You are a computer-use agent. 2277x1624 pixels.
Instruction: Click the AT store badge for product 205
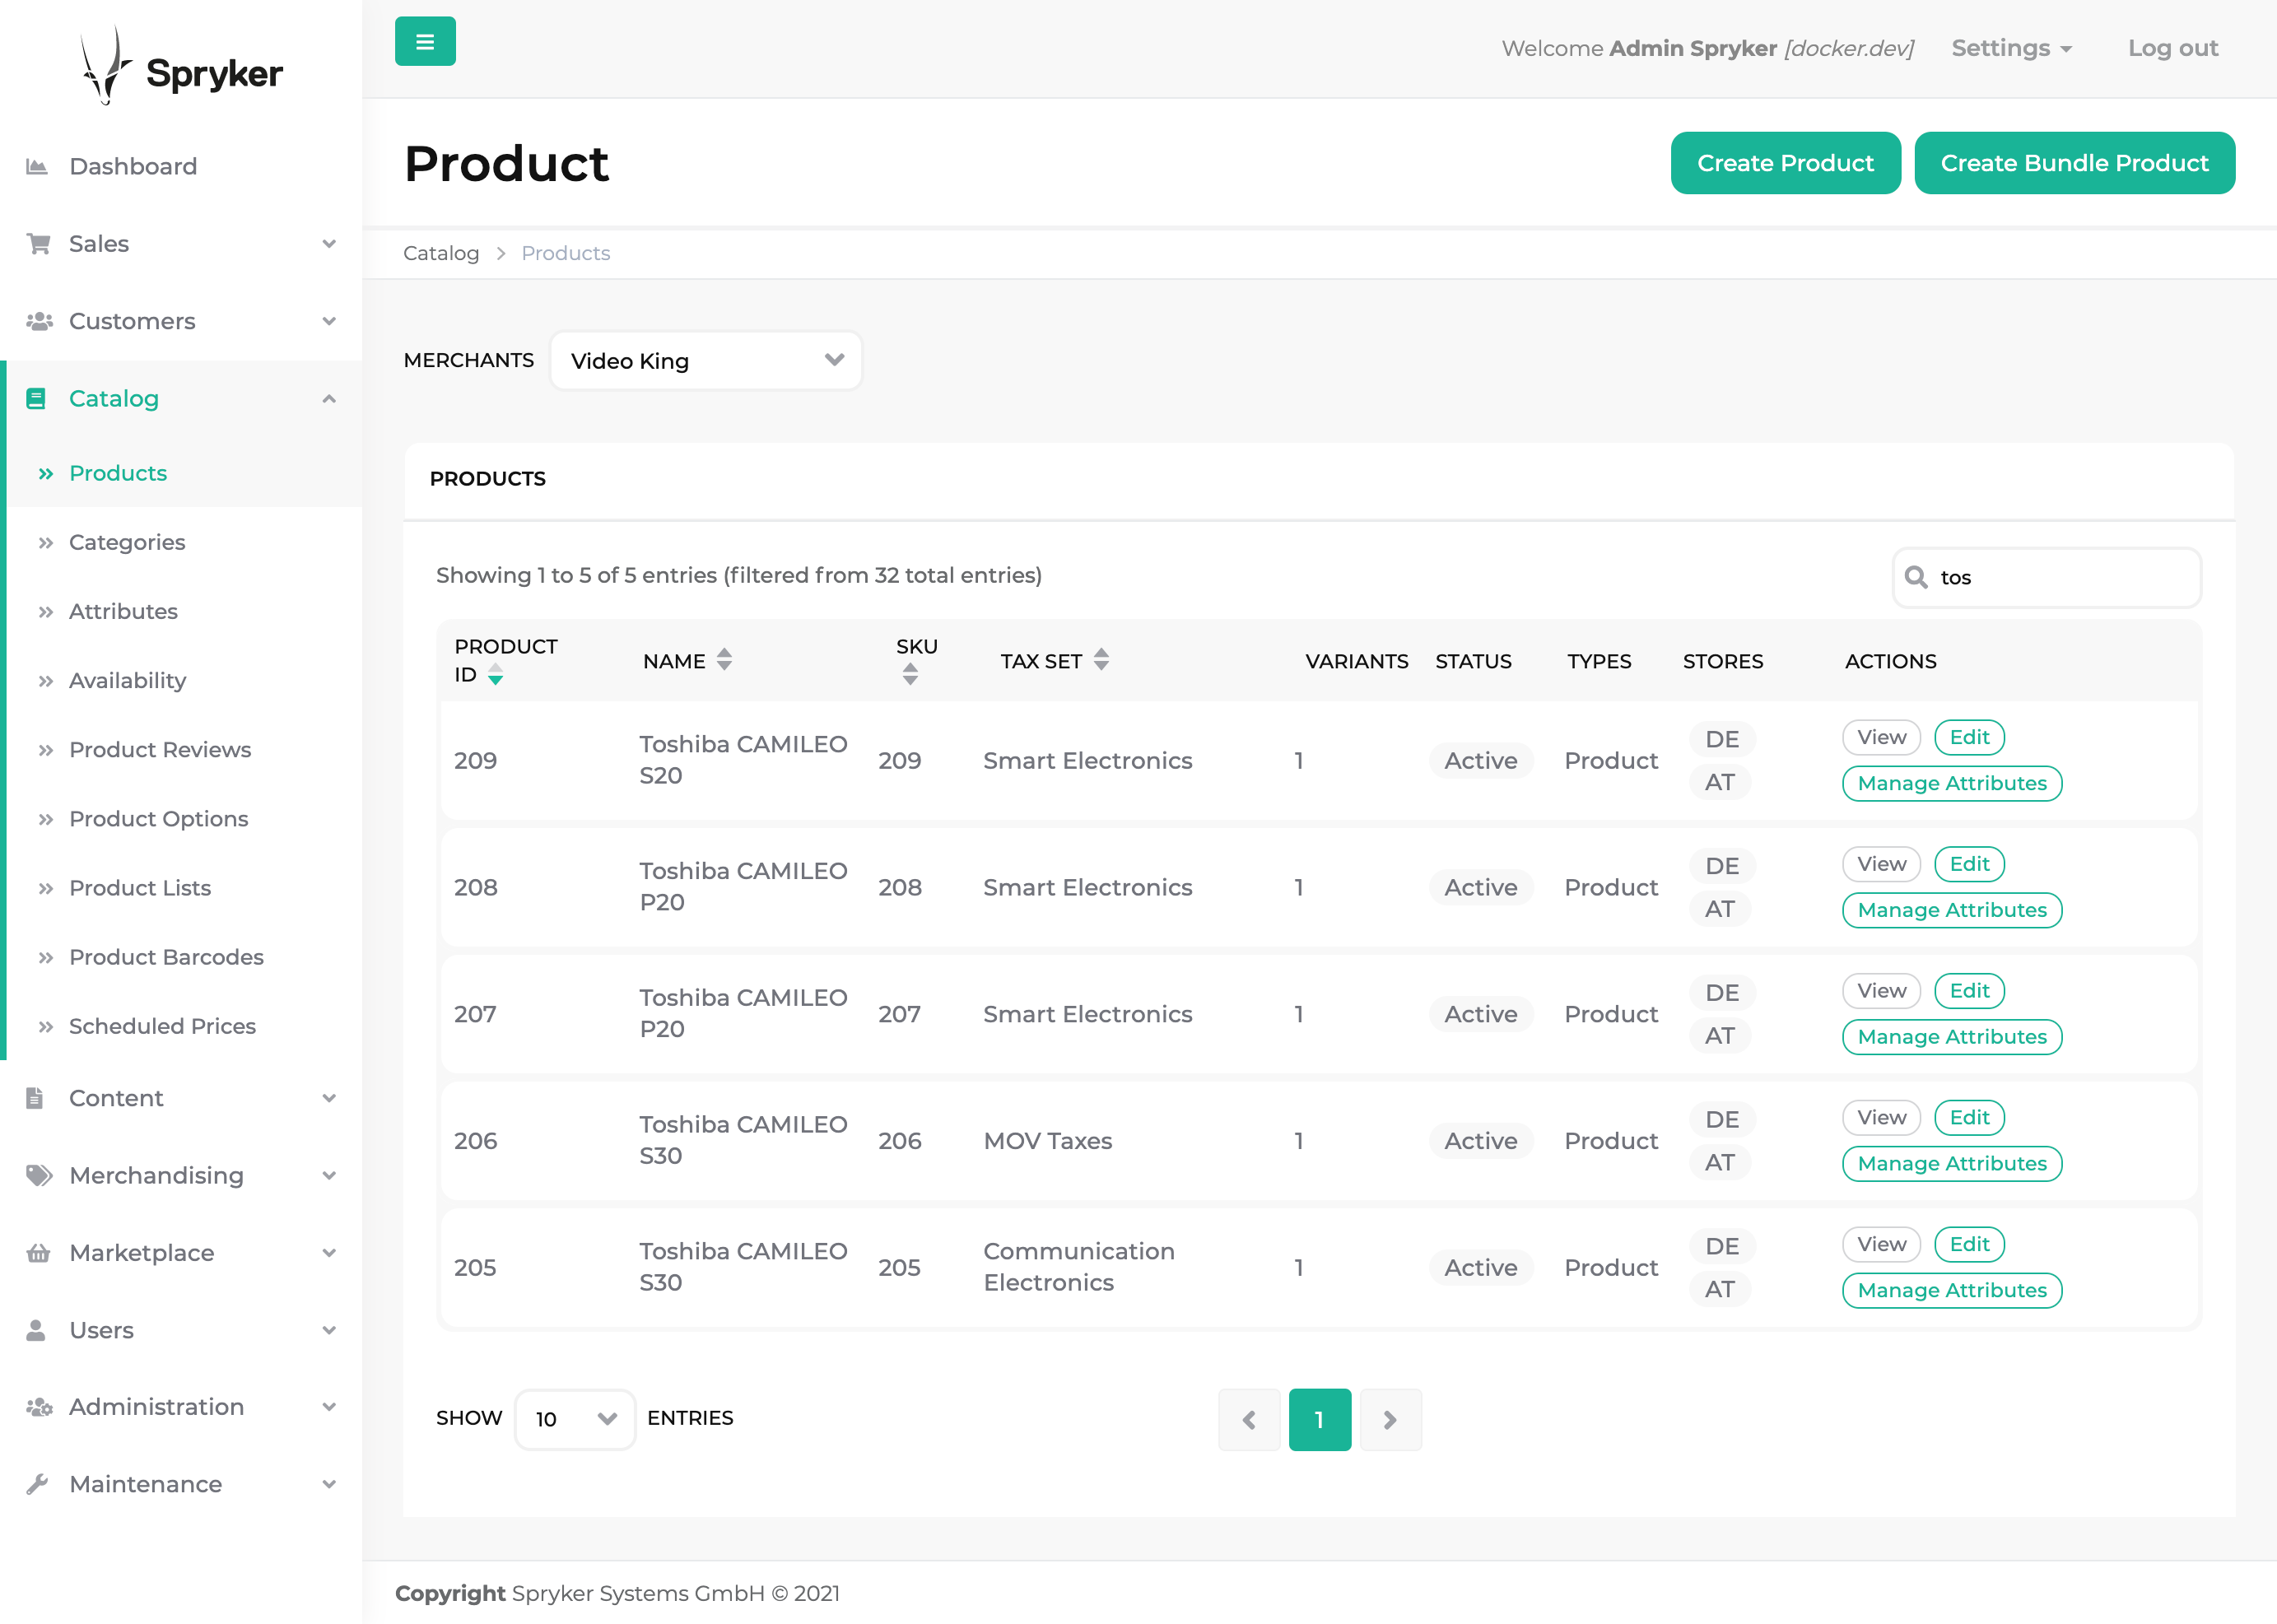(1720, 1290)
